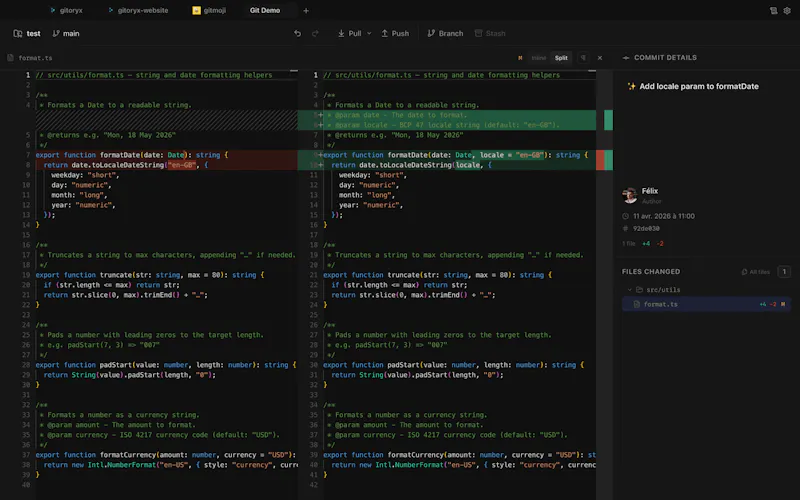Click the gitmoji emoji tab icon
Viewport: 800px width, 500px height.
(x=196, y=10)
